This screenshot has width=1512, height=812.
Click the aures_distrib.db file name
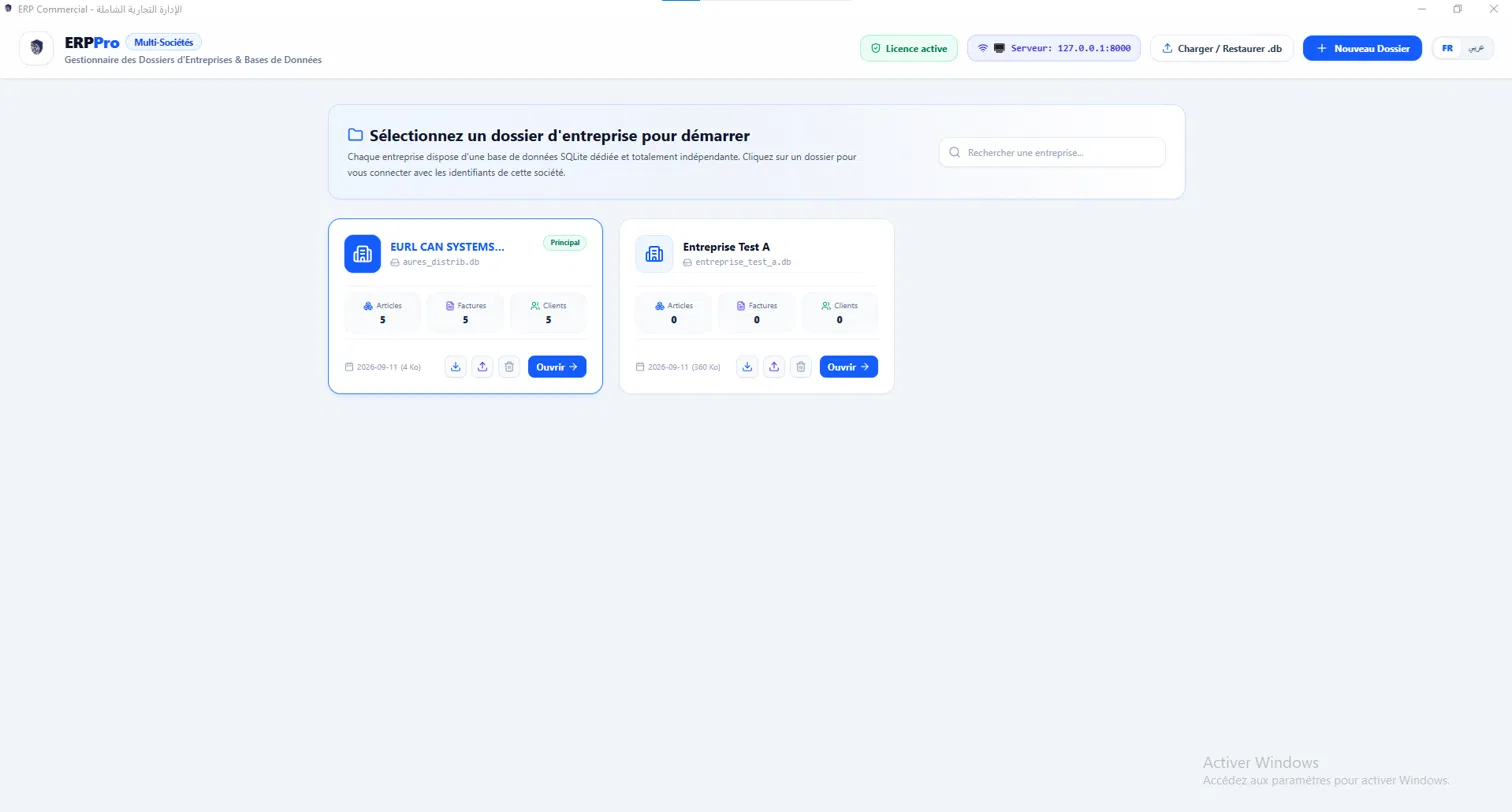point(441,262)
